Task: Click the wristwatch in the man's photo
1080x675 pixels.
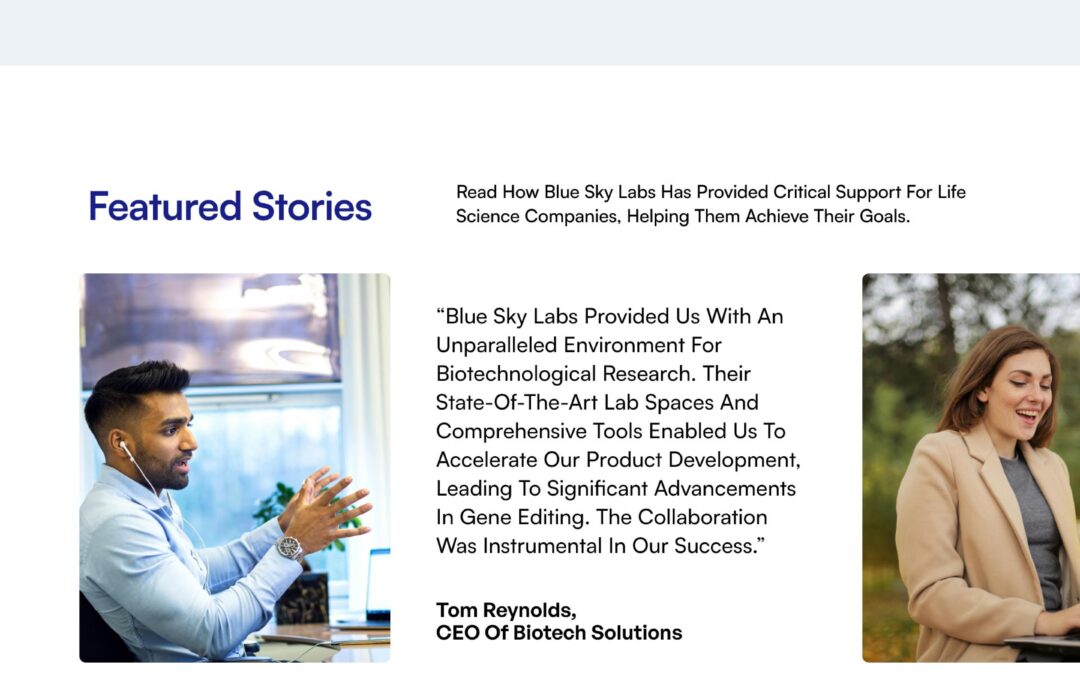Action: point(290,548)
